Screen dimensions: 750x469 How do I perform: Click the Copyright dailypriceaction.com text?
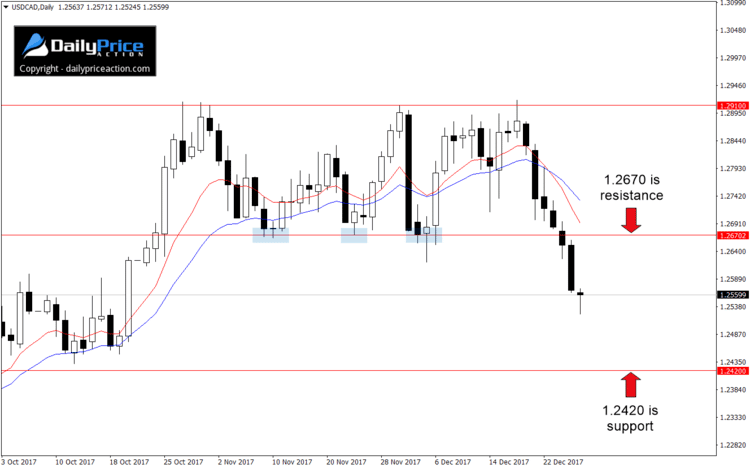[85, 69]
